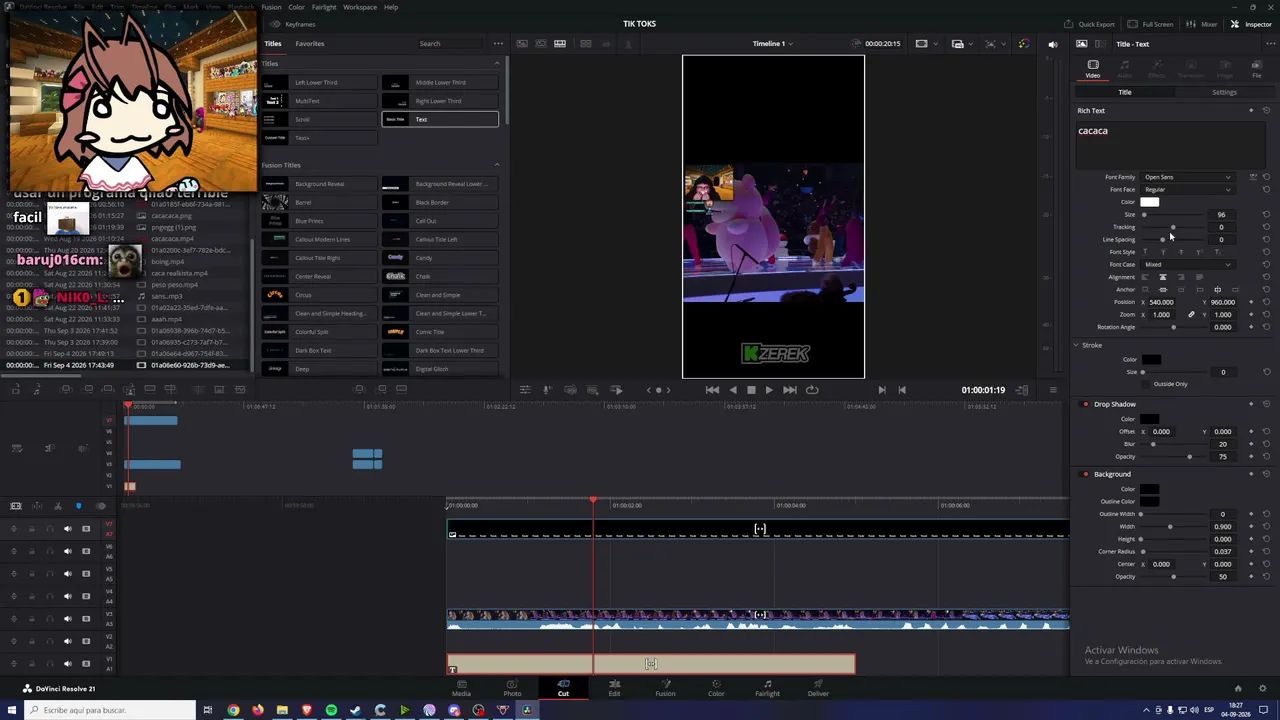Switch to the Color page icon
The height and width of the screenshot is (720, 1280).
[x=716, y=687]
